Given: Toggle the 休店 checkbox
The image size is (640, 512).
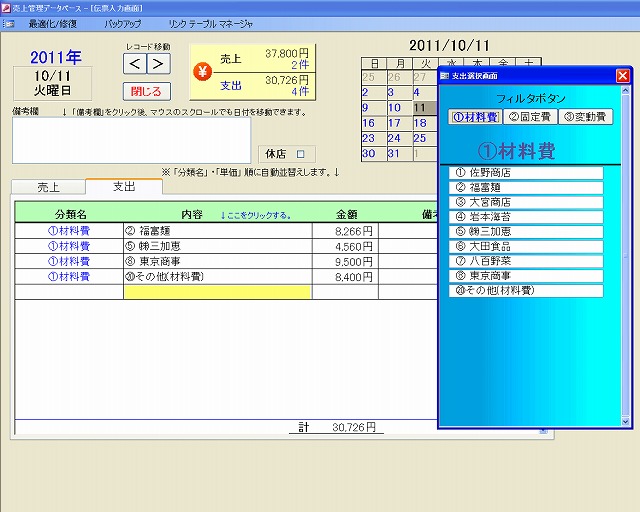Looking at the screenshot, I should coord(301,154).
